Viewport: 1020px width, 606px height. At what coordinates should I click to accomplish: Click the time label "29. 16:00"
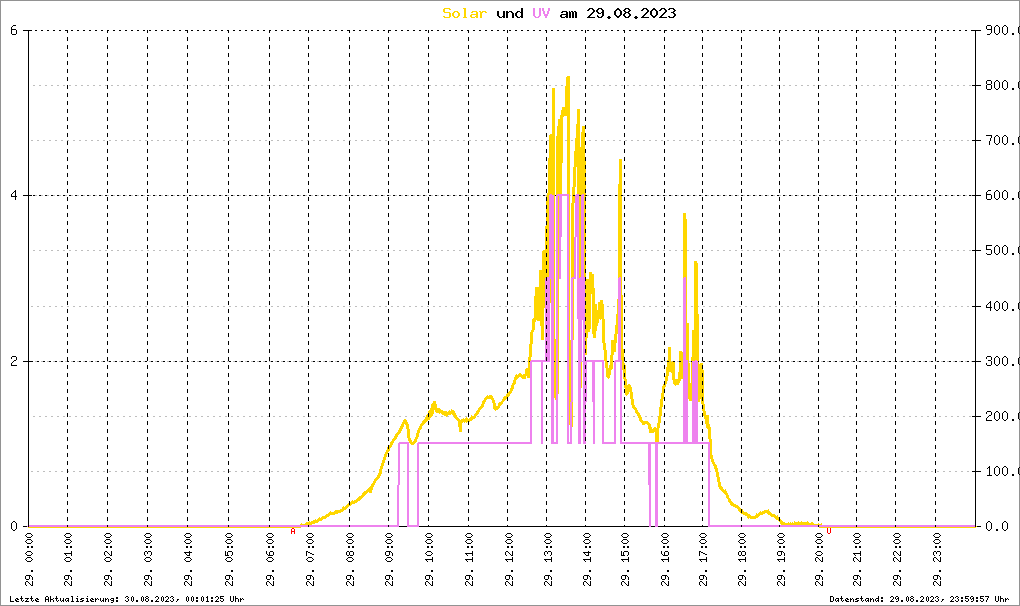pyautogui.click(x=665, y=560)
